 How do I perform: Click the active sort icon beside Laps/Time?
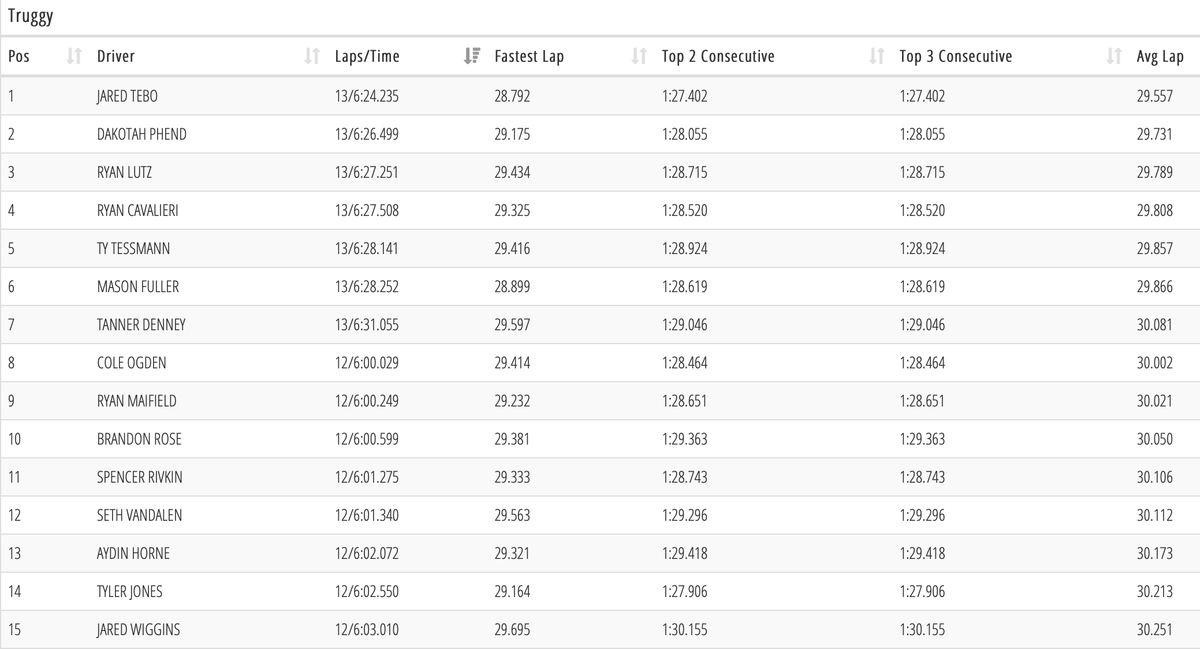click(x=472, y=57)
